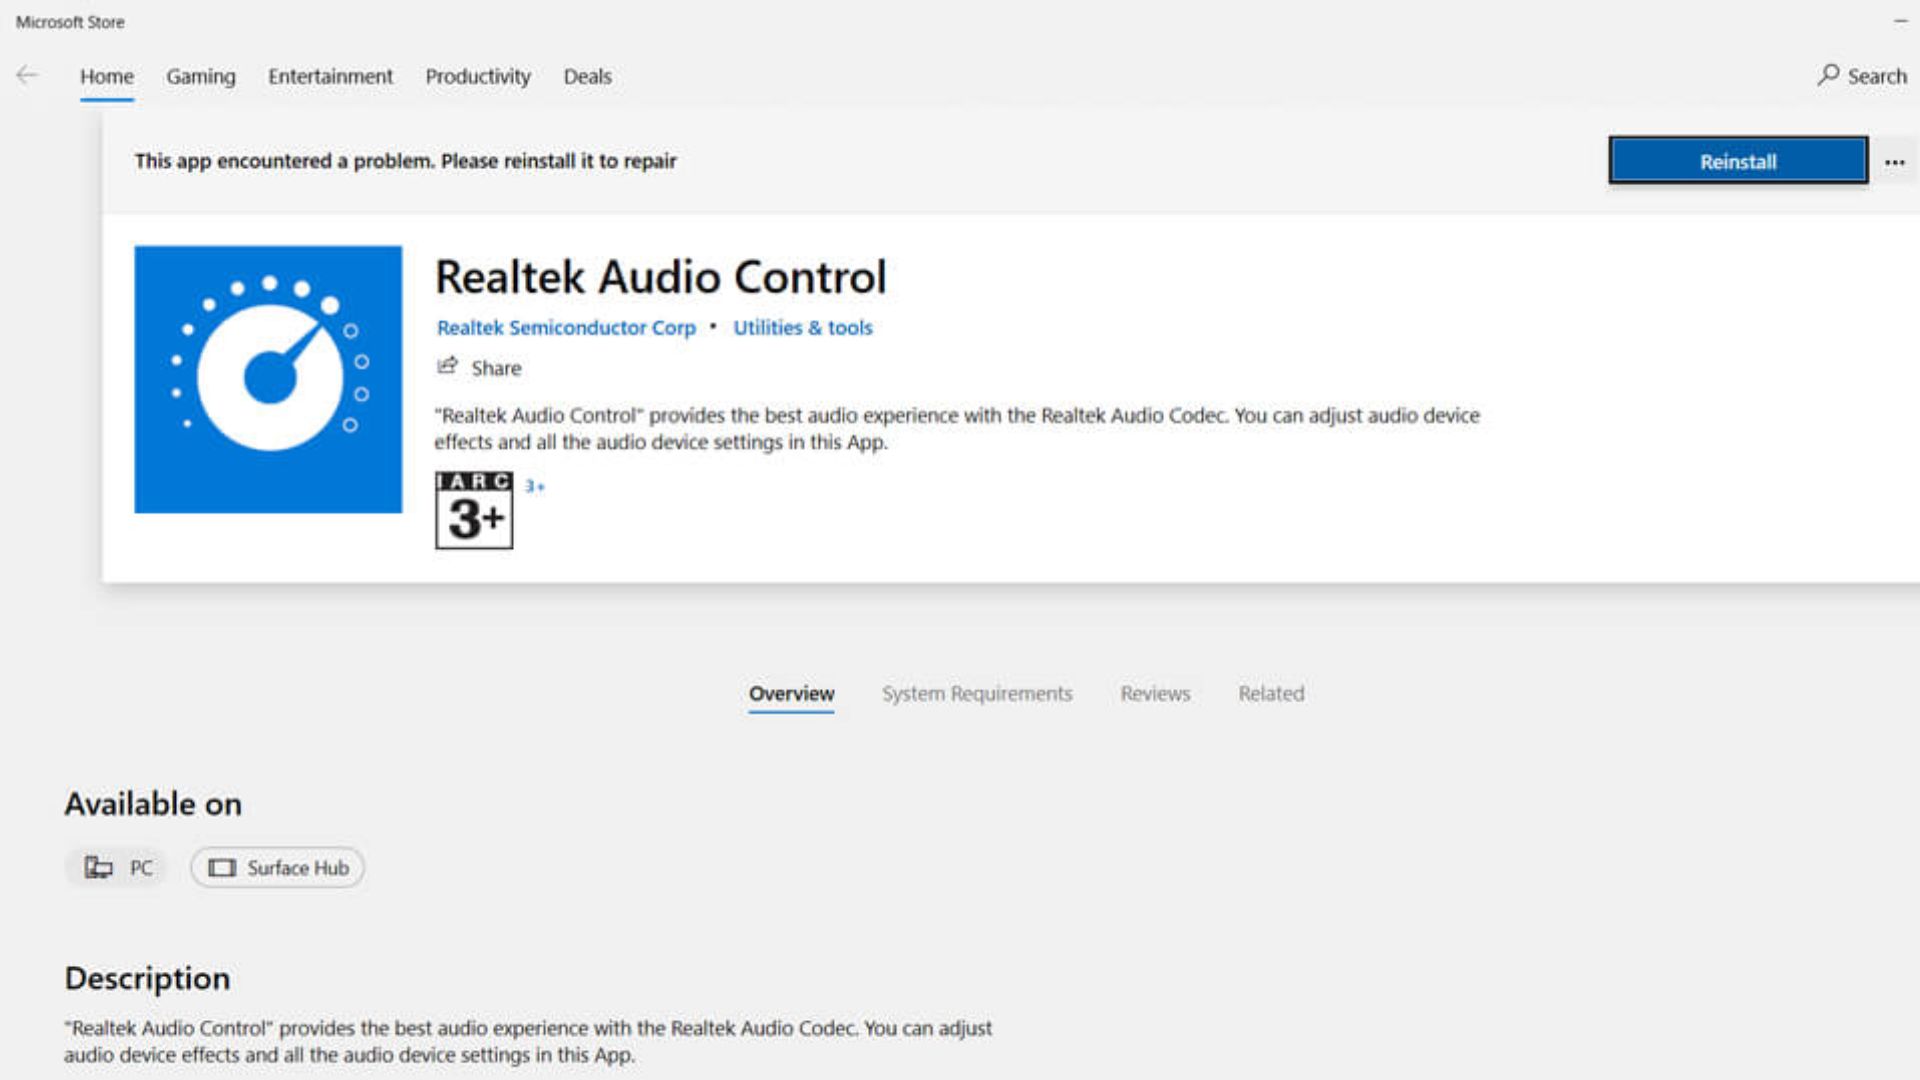Select the Overview section tab

point(791,693)
